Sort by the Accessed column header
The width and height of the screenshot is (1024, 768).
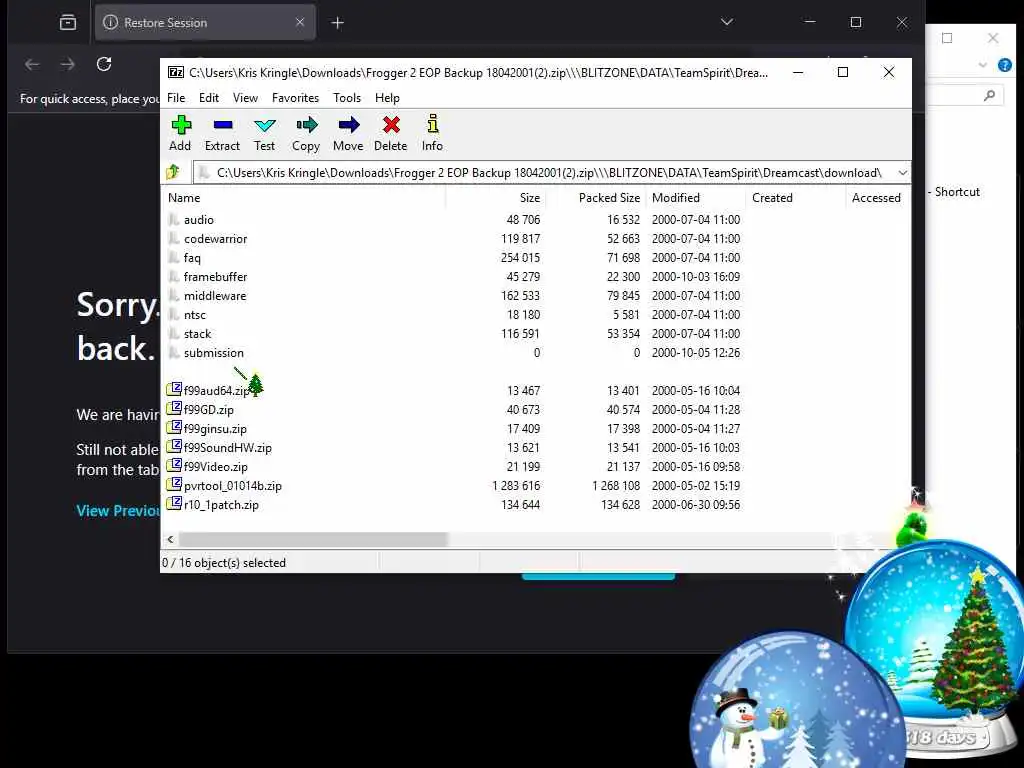click(x=878, y=197)
